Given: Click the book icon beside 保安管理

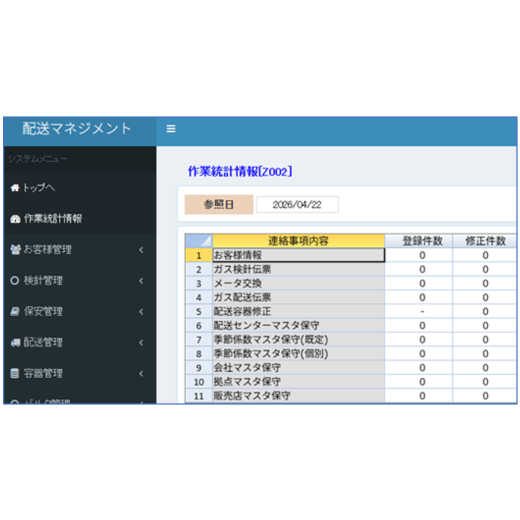Looking at the screenshot, I should tap(15, 311).
